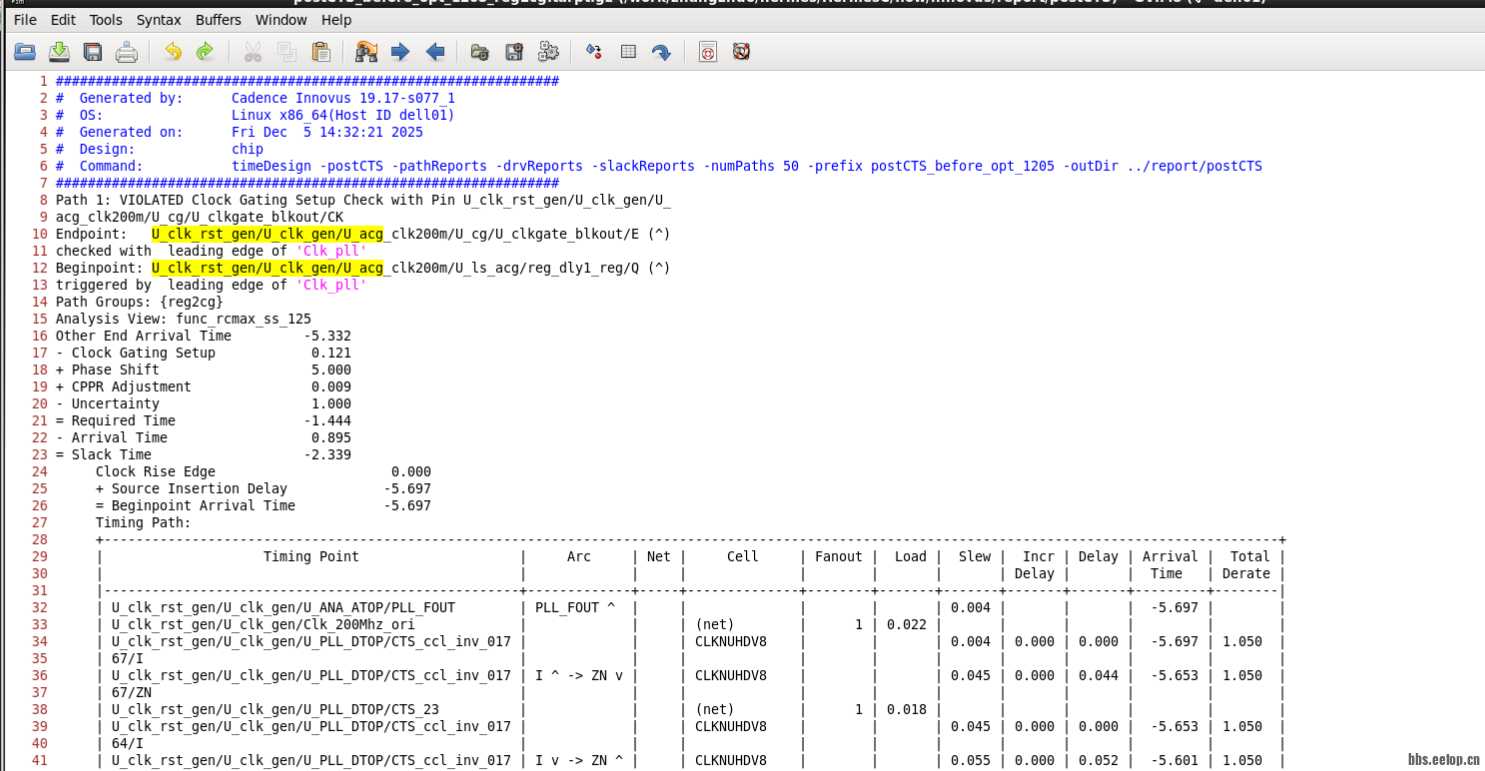Open a file using the toolbar icon

pos(25,51)
